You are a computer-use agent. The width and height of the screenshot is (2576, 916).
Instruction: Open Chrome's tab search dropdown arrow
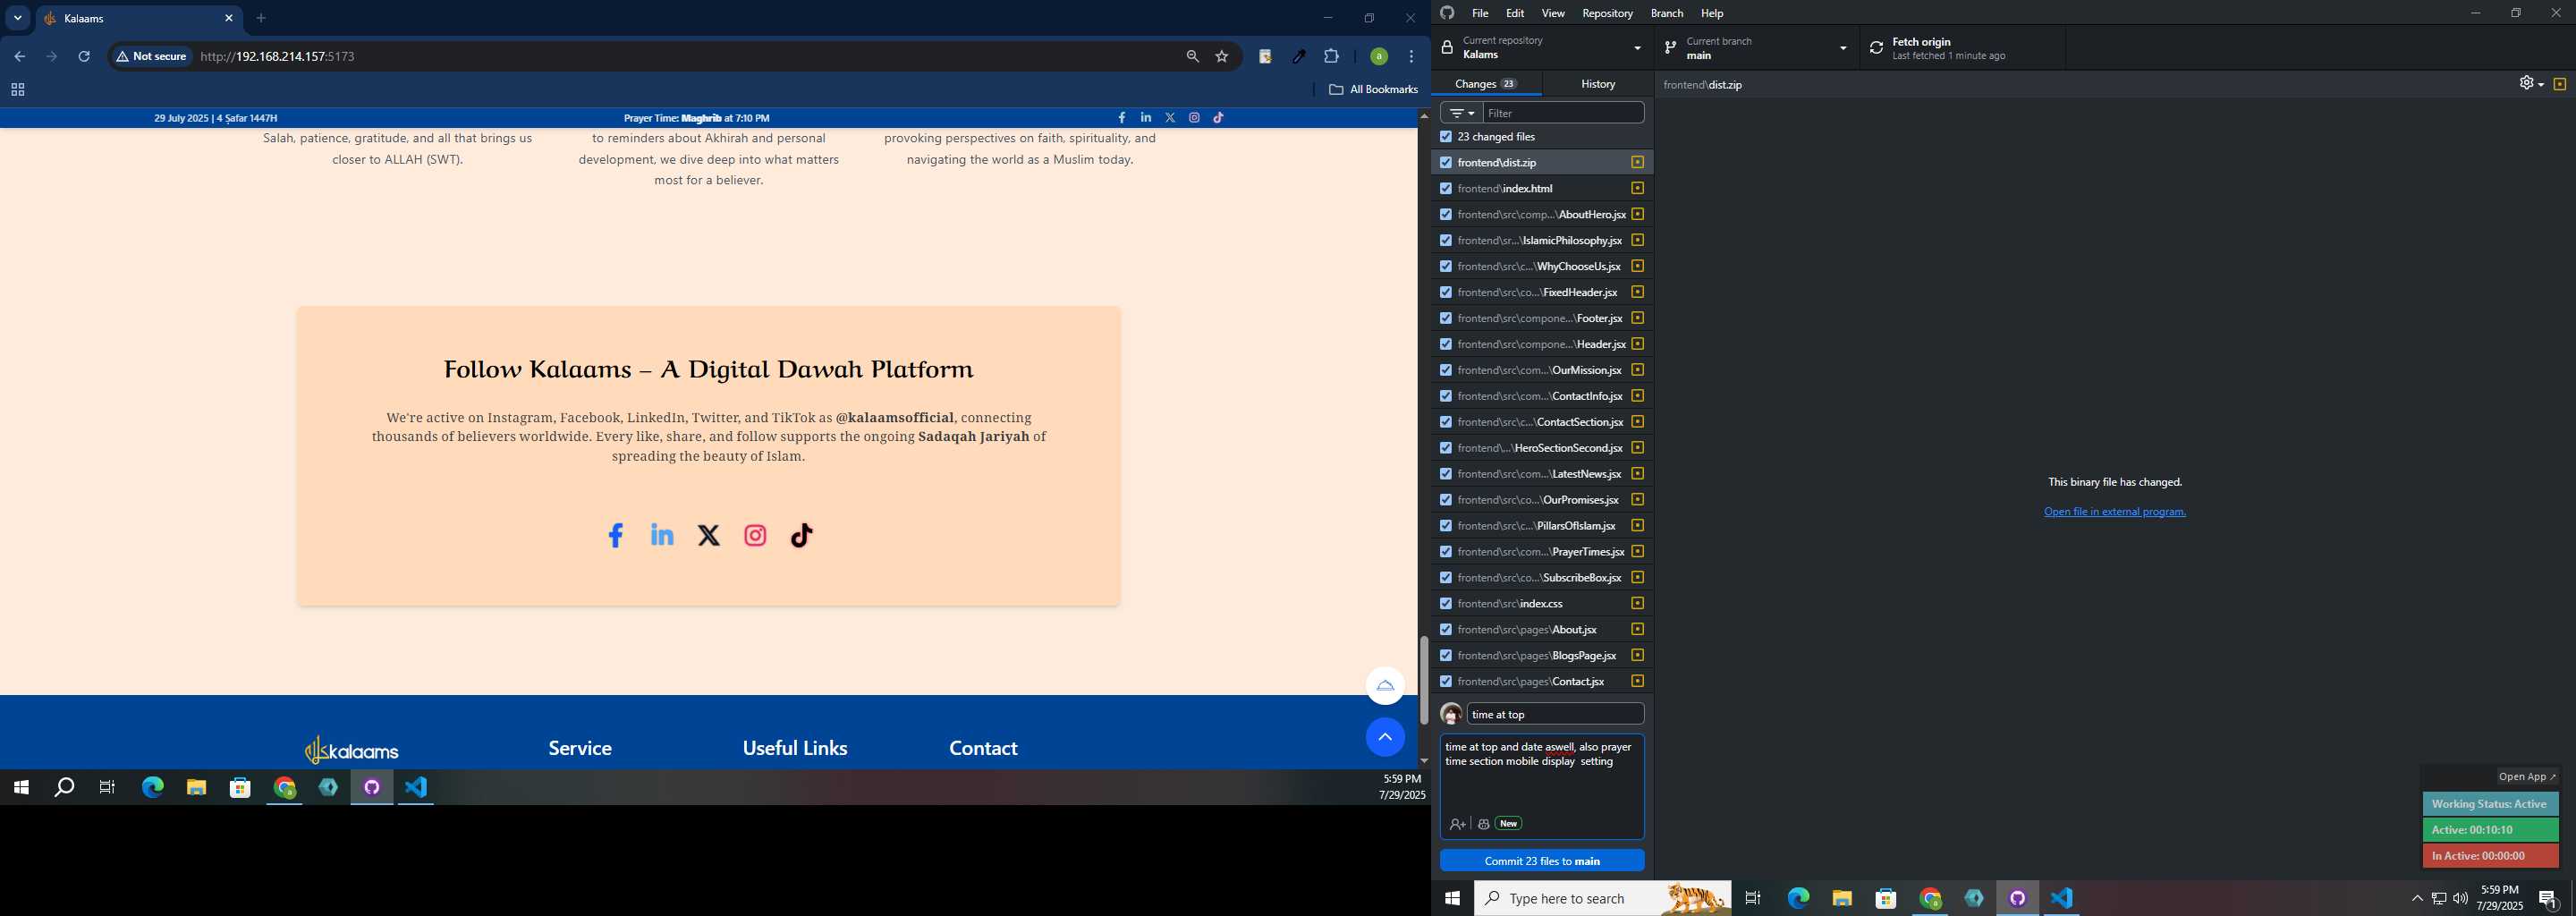click(18, 18)
